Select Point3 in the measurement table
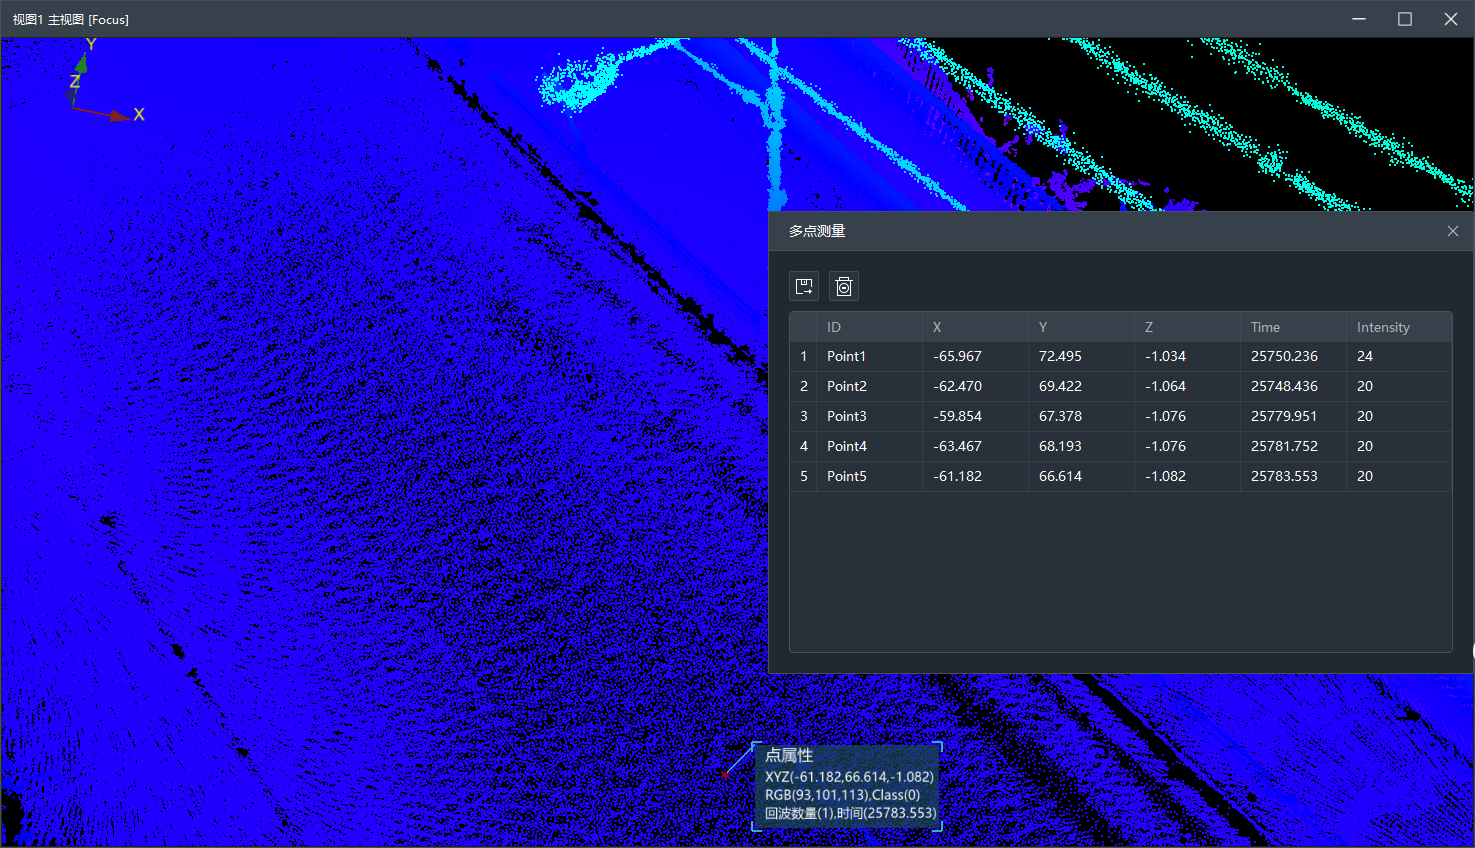This screenshot has height=848, width=1475. point(846,416)
